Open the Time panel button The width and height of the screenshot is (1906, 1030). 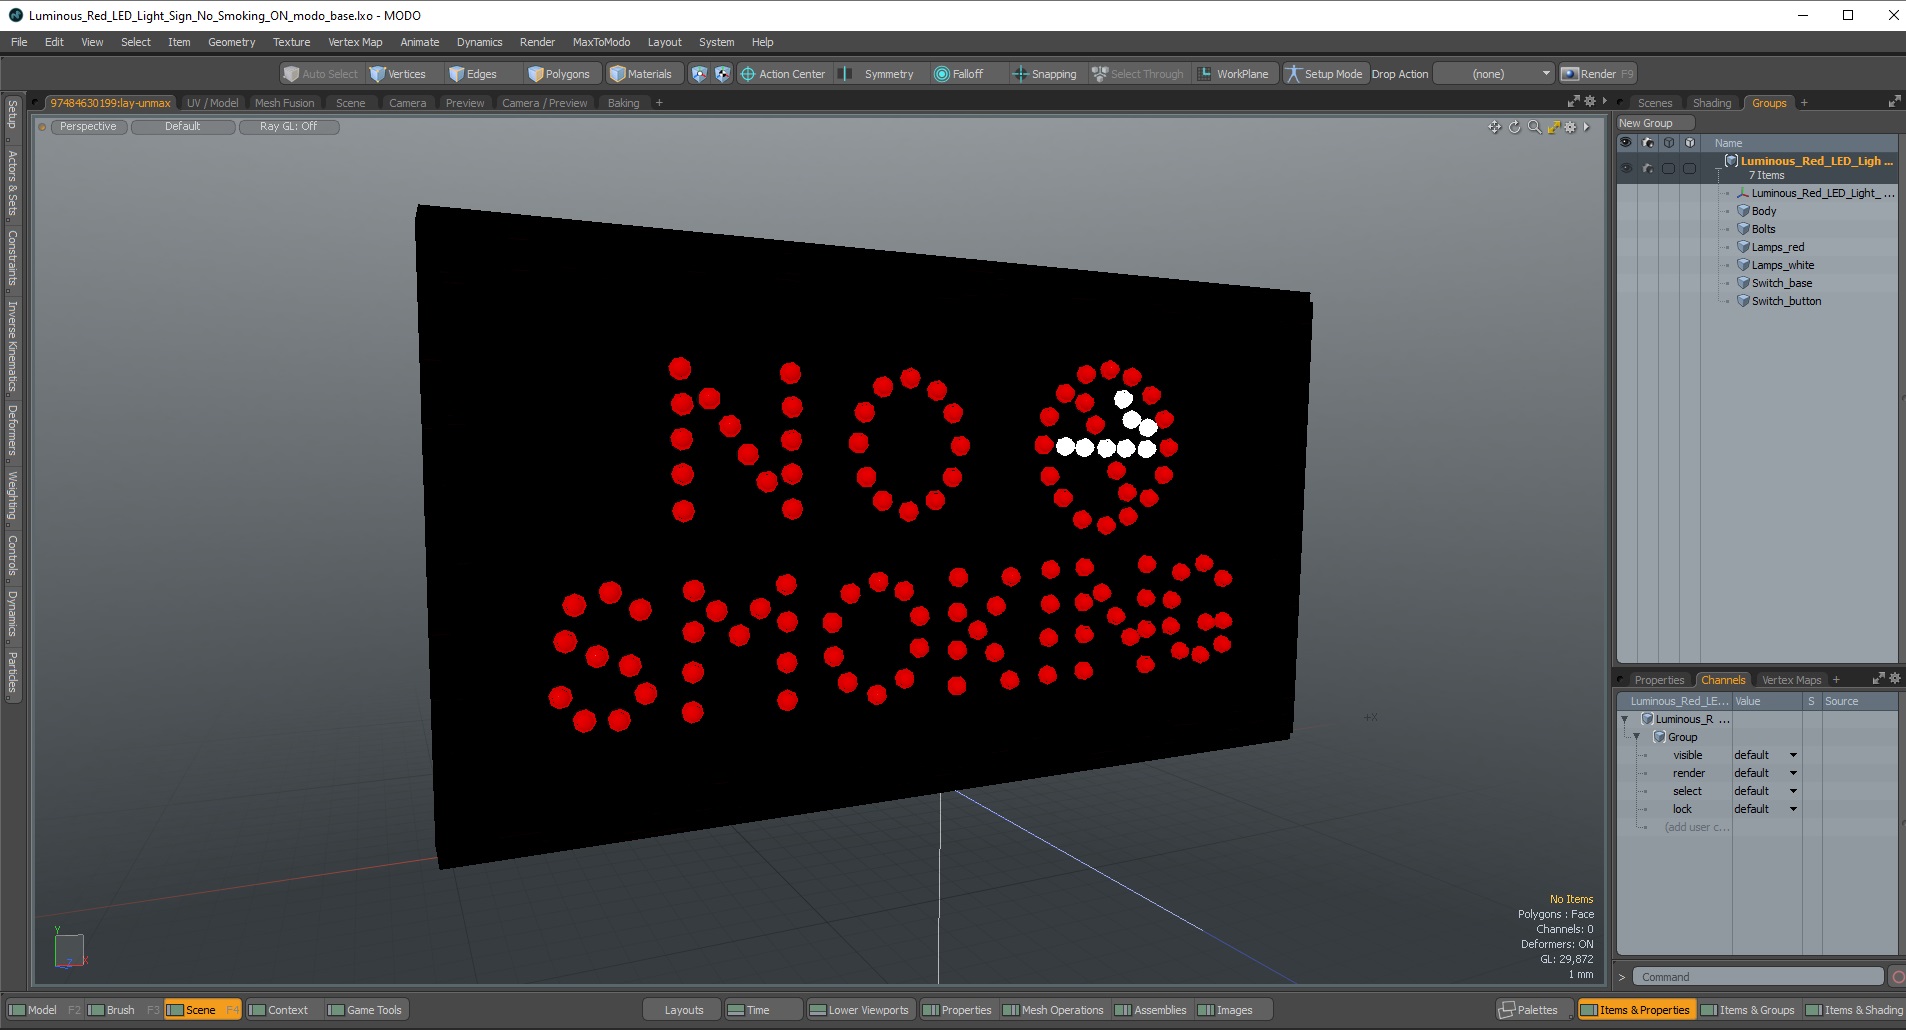point(763,1010)
